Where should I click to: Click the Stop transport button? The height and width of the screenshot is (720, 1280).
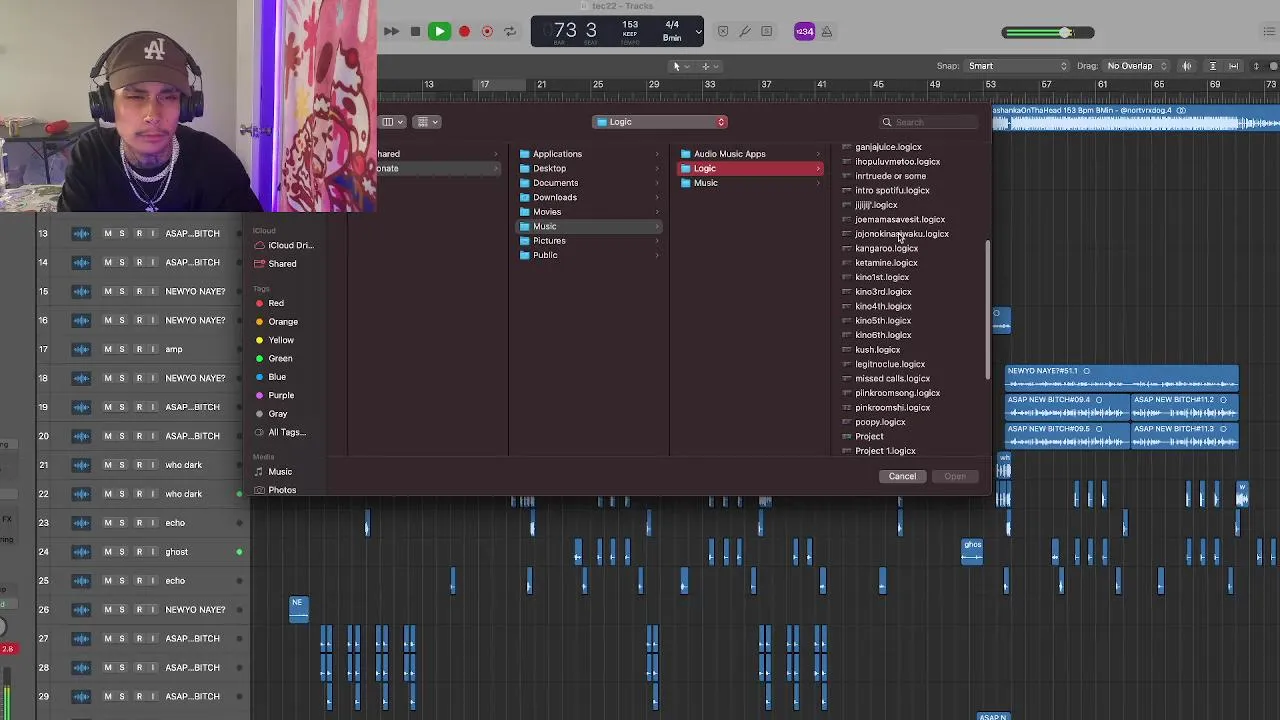pos(415,31)
